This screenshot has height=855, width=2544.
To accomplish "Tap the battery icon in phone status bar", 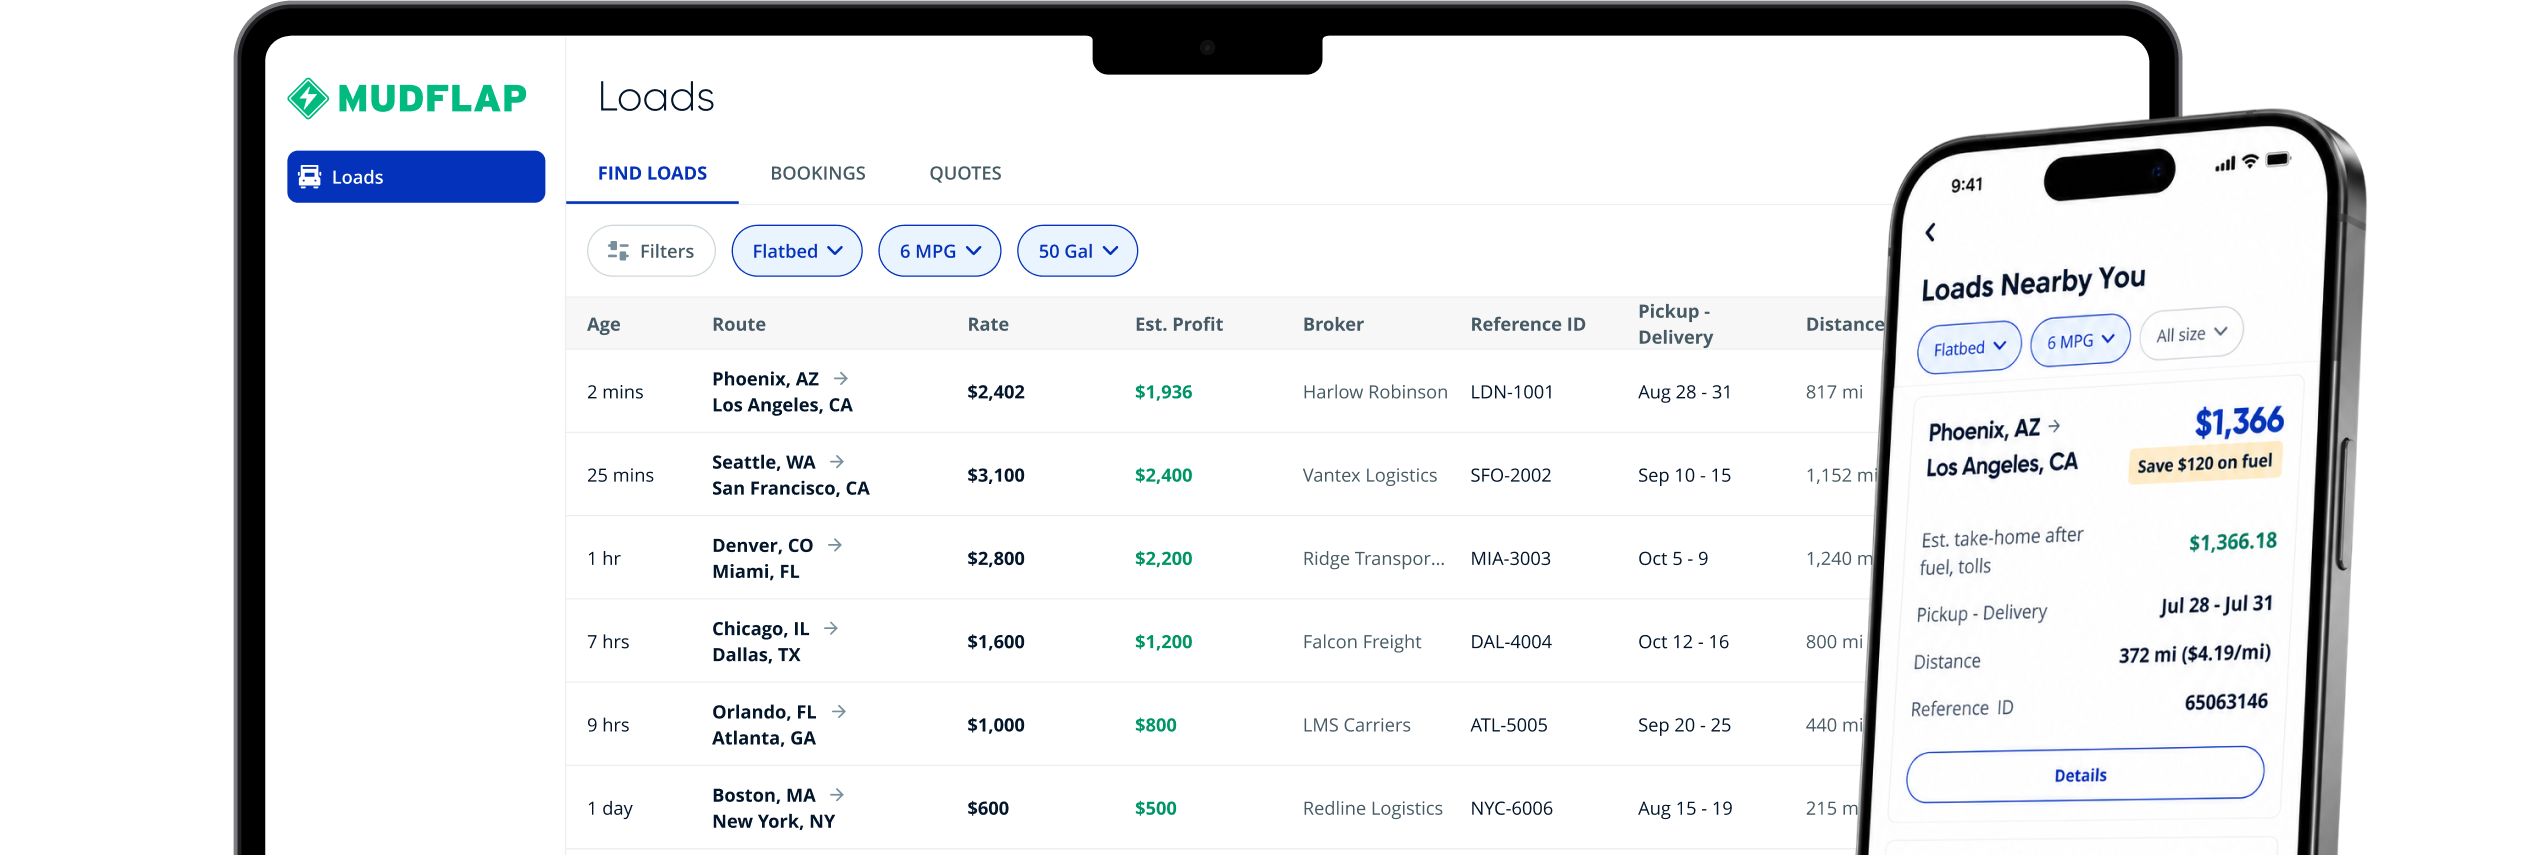I will [x=2278, y=159].
